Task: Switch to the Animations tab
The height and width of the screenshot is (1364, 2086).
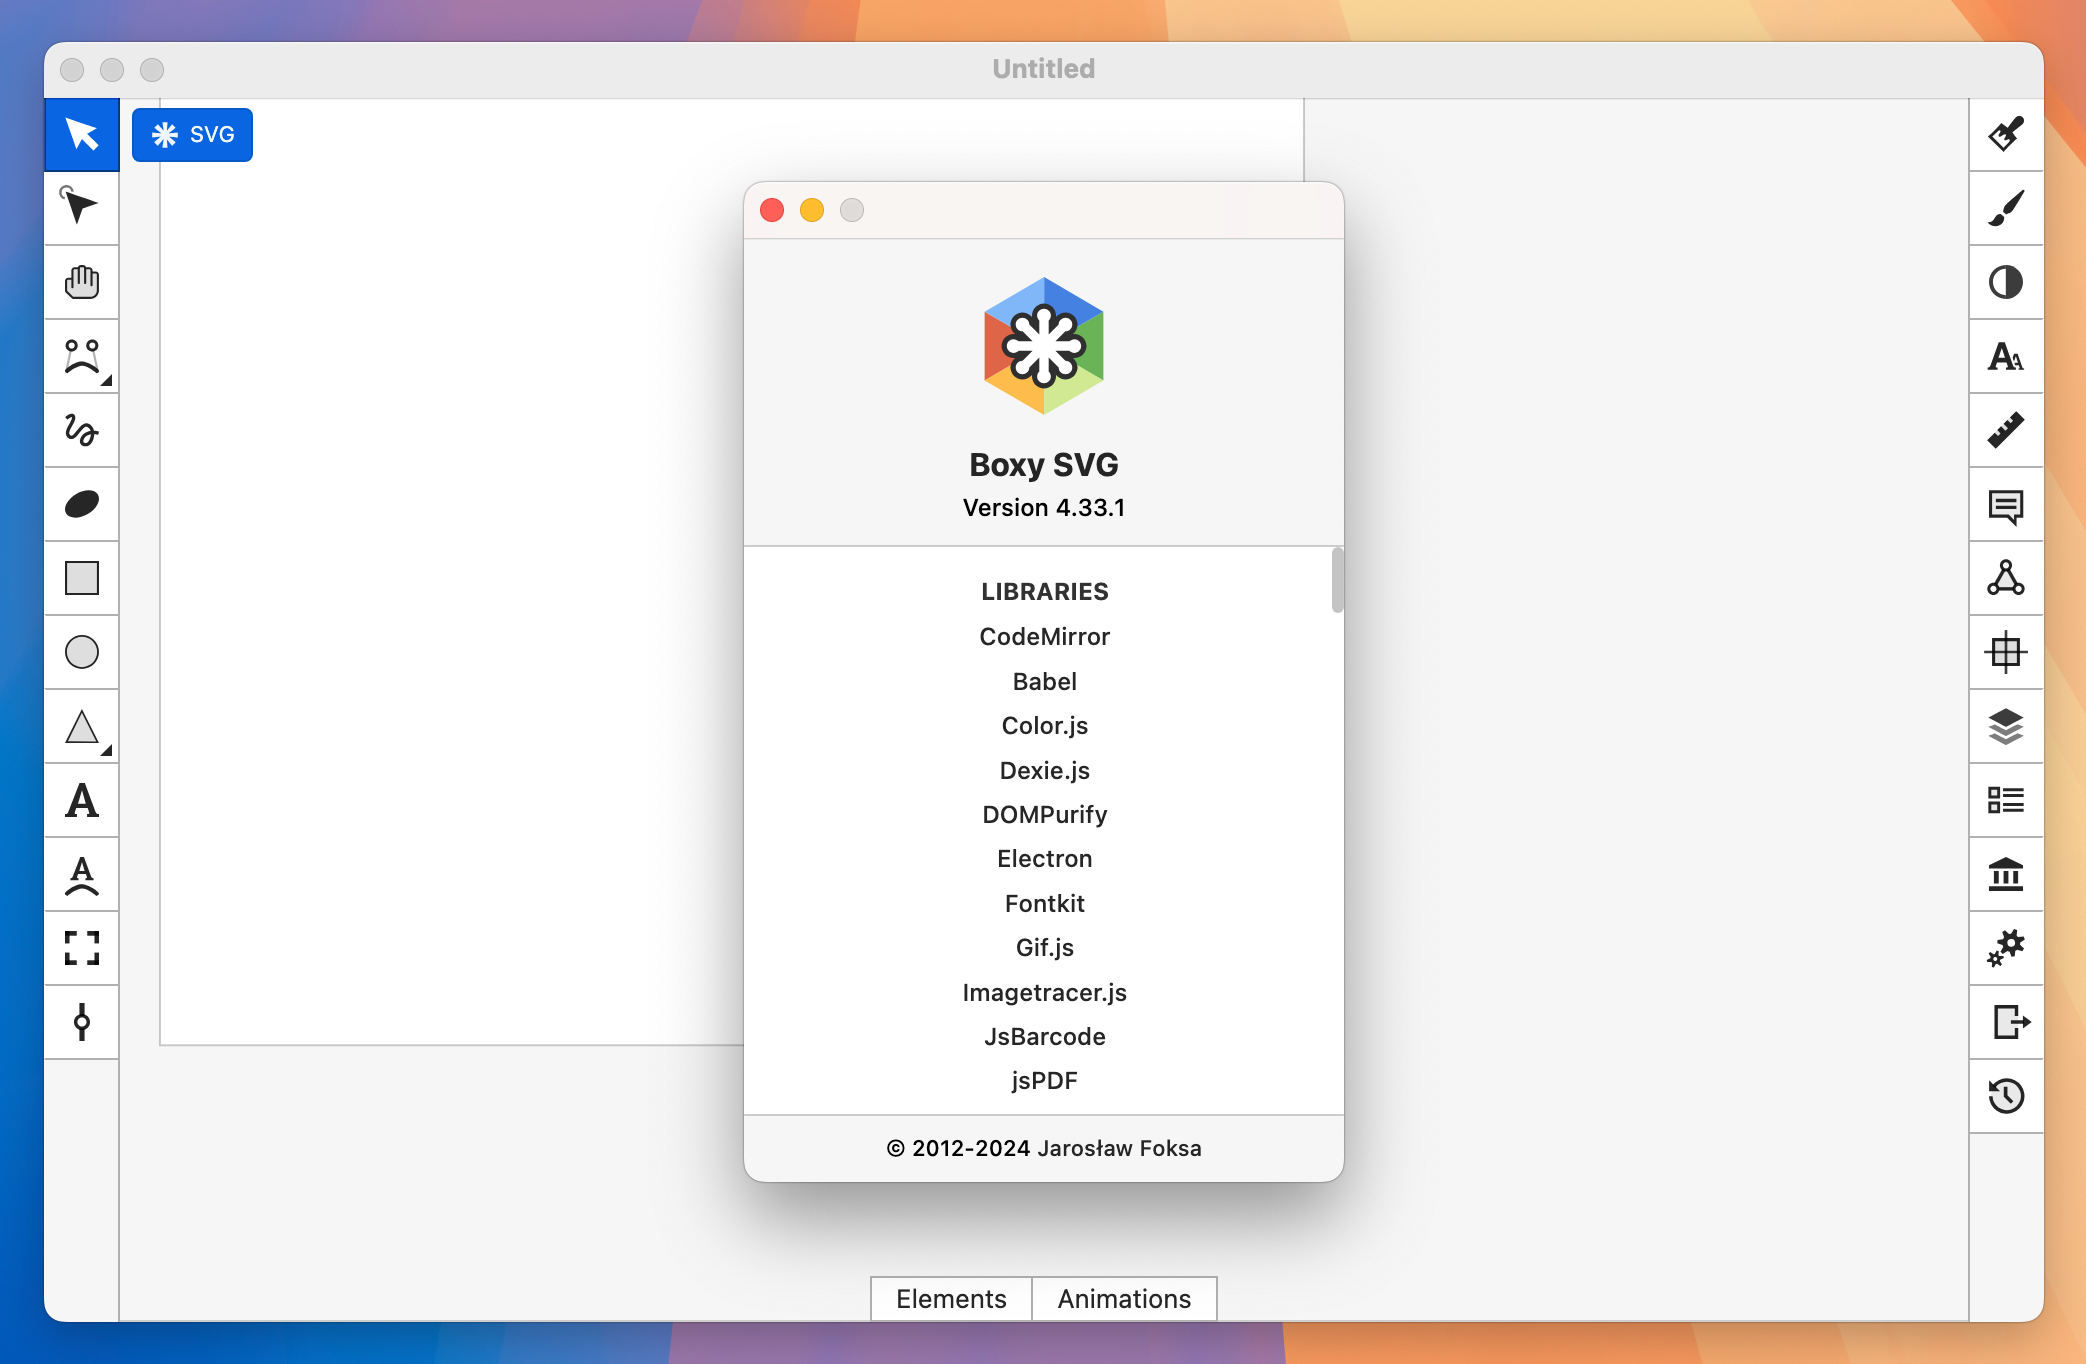Action: click(1123, 1299)
